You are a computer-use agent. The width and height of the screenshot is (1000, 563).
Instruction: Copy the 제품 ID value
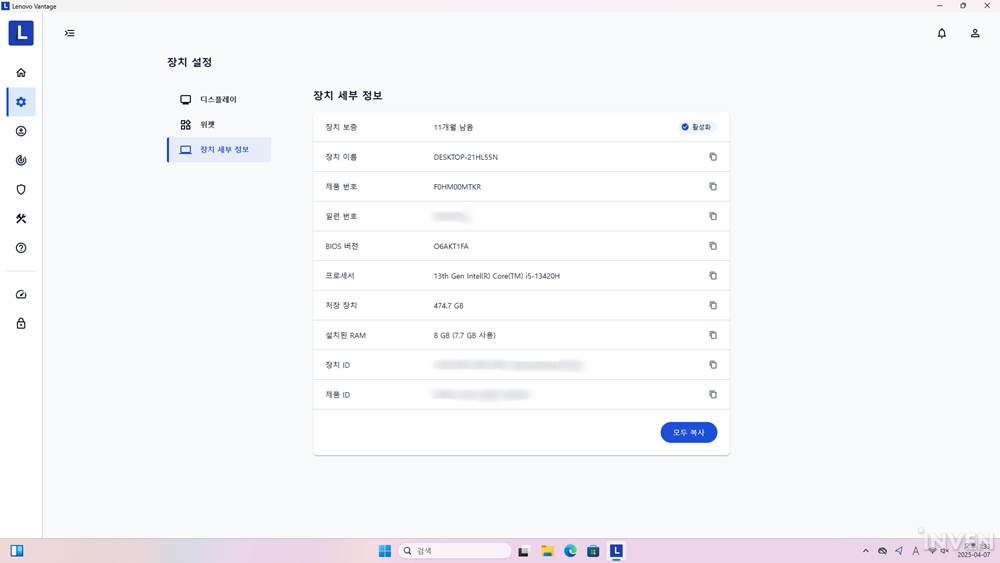[x=713, y=395]
